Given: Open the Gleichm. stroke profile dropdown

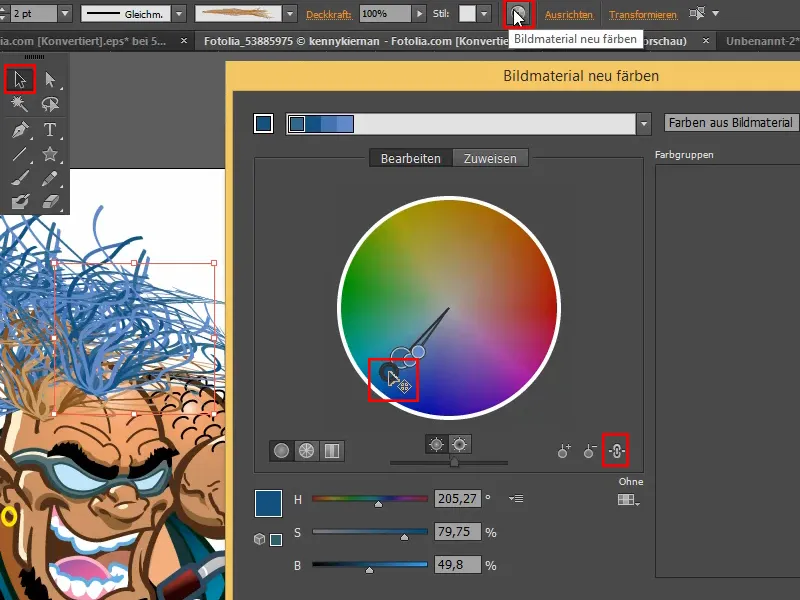Looking at the screenshot, I should click(179, 14).
